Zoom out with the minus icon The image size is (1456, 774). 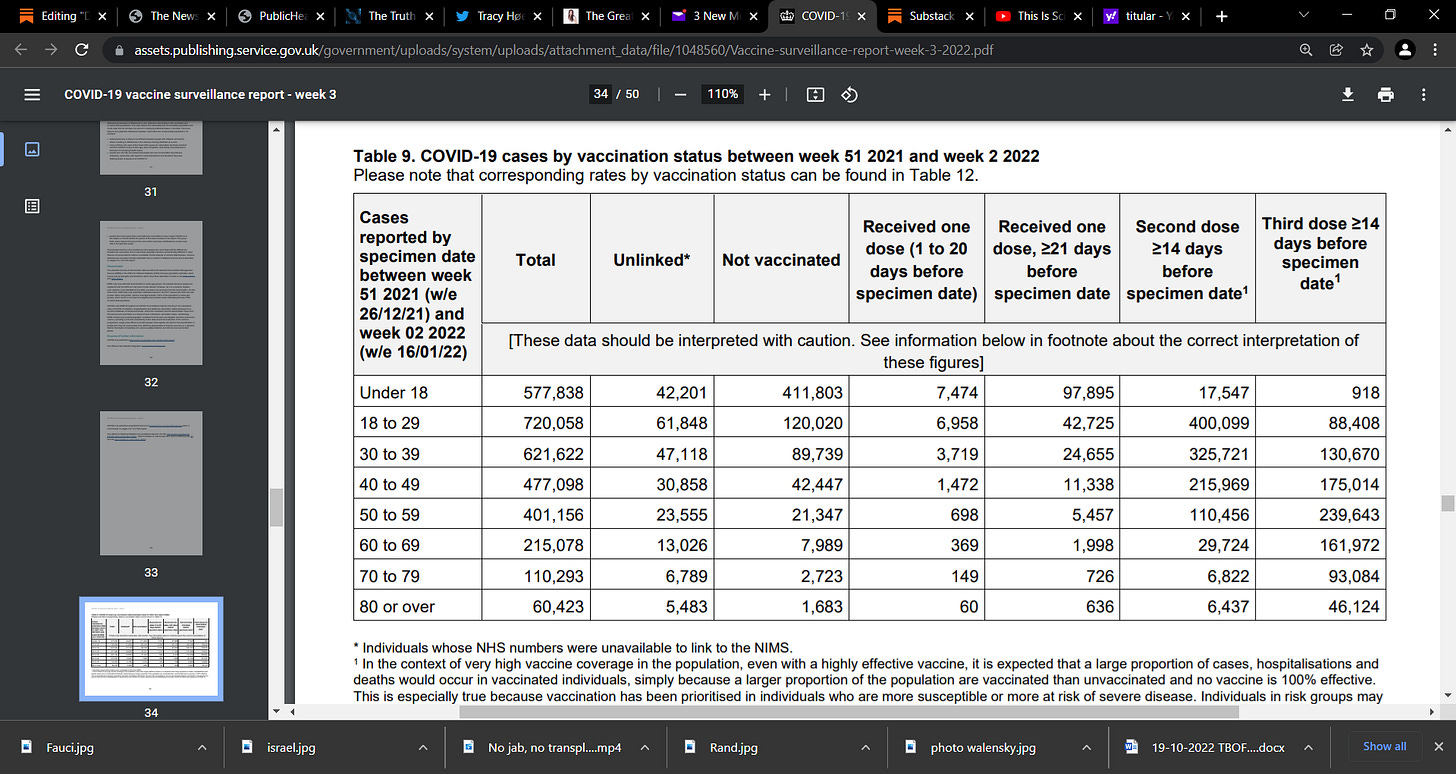click(x=680, y=94)
